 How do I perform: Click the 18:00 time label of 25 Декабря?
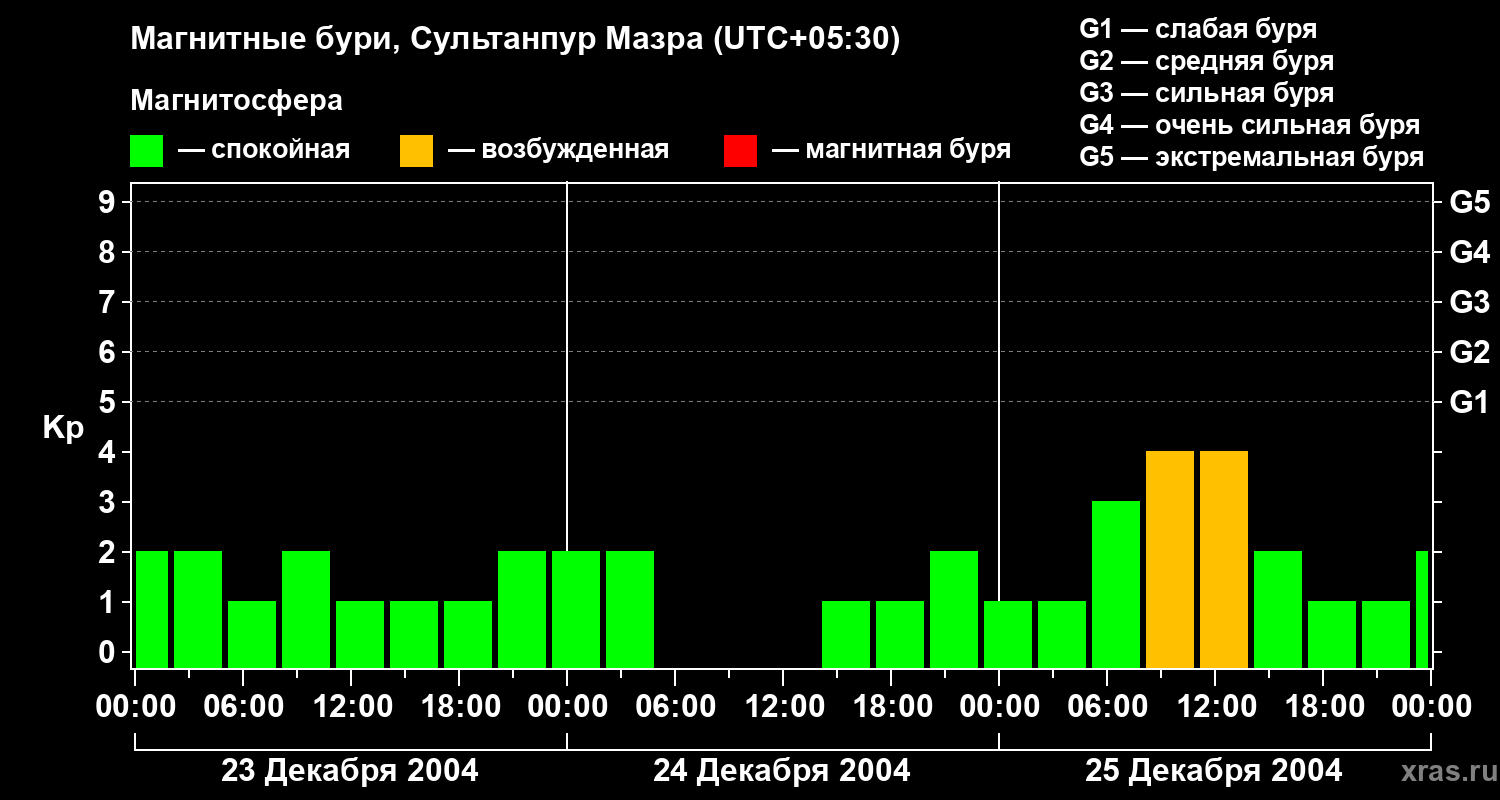(x=1323, y=707)
